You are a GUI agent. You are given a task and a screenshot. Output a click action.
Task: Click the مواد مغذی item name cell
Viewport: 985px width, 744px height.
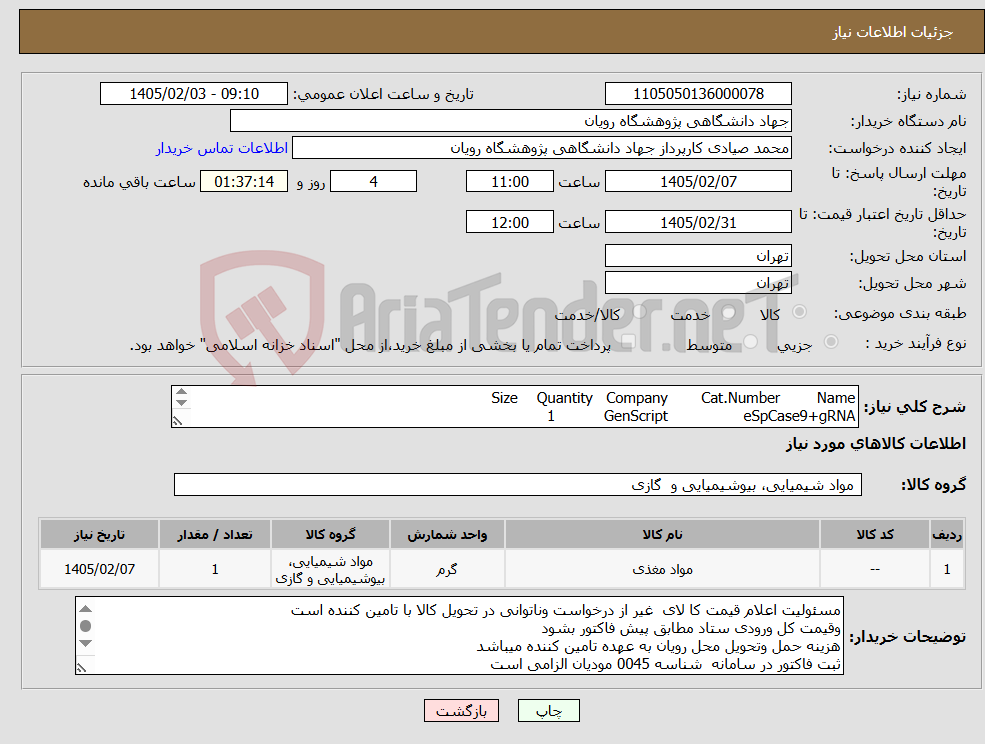click(662, 569)
